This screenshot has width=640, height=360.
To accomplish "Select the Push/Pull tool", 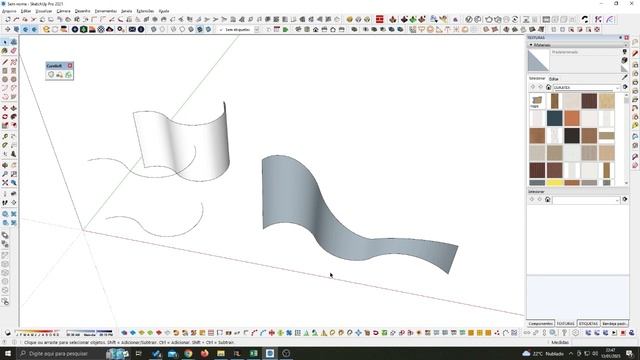I will 13,108.
